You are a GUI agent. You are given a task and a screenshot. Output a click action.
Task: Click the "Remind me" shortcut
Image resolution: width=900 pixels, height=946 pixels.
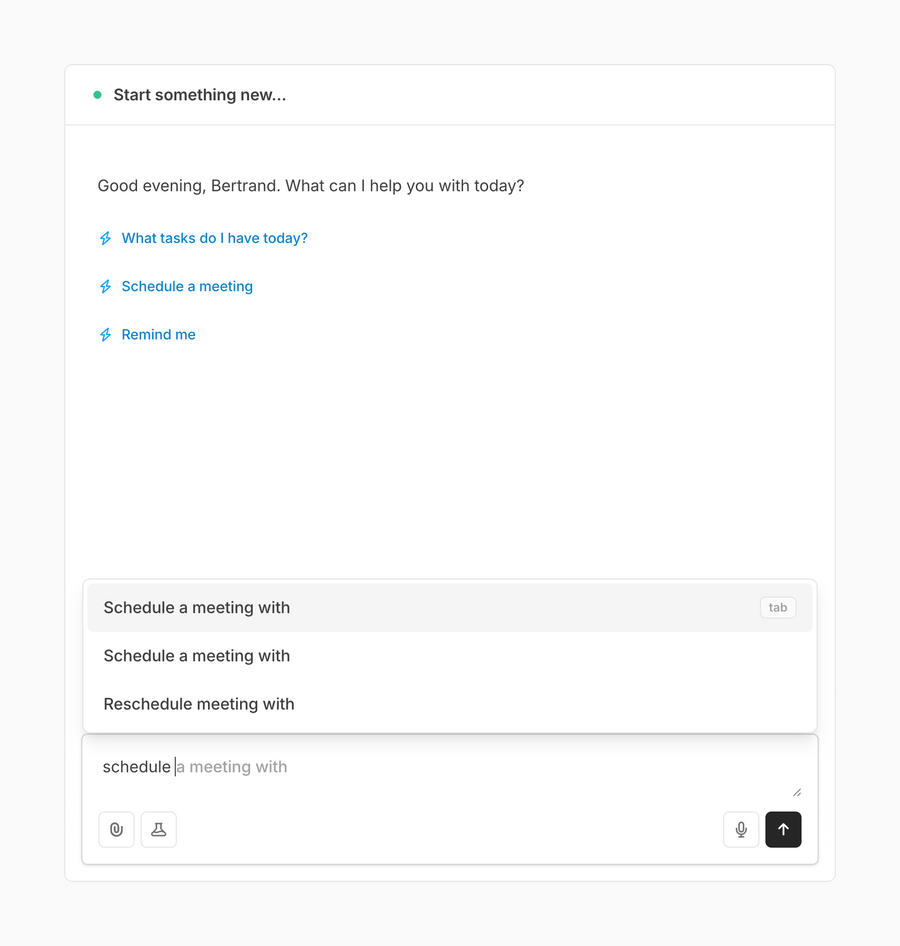click(x=157, y=334)
